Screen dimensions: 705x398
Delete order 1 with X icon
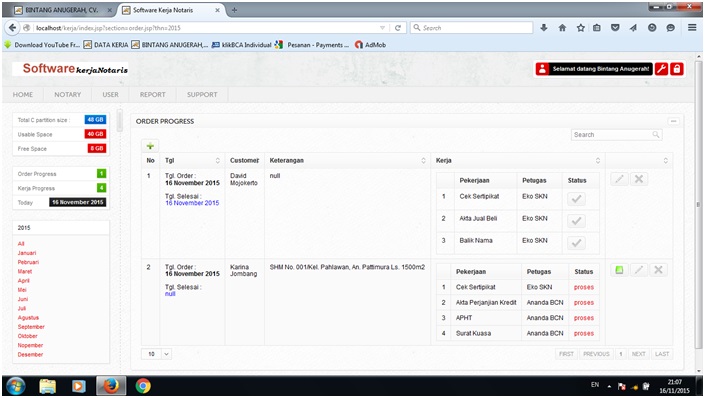point(638,179)
